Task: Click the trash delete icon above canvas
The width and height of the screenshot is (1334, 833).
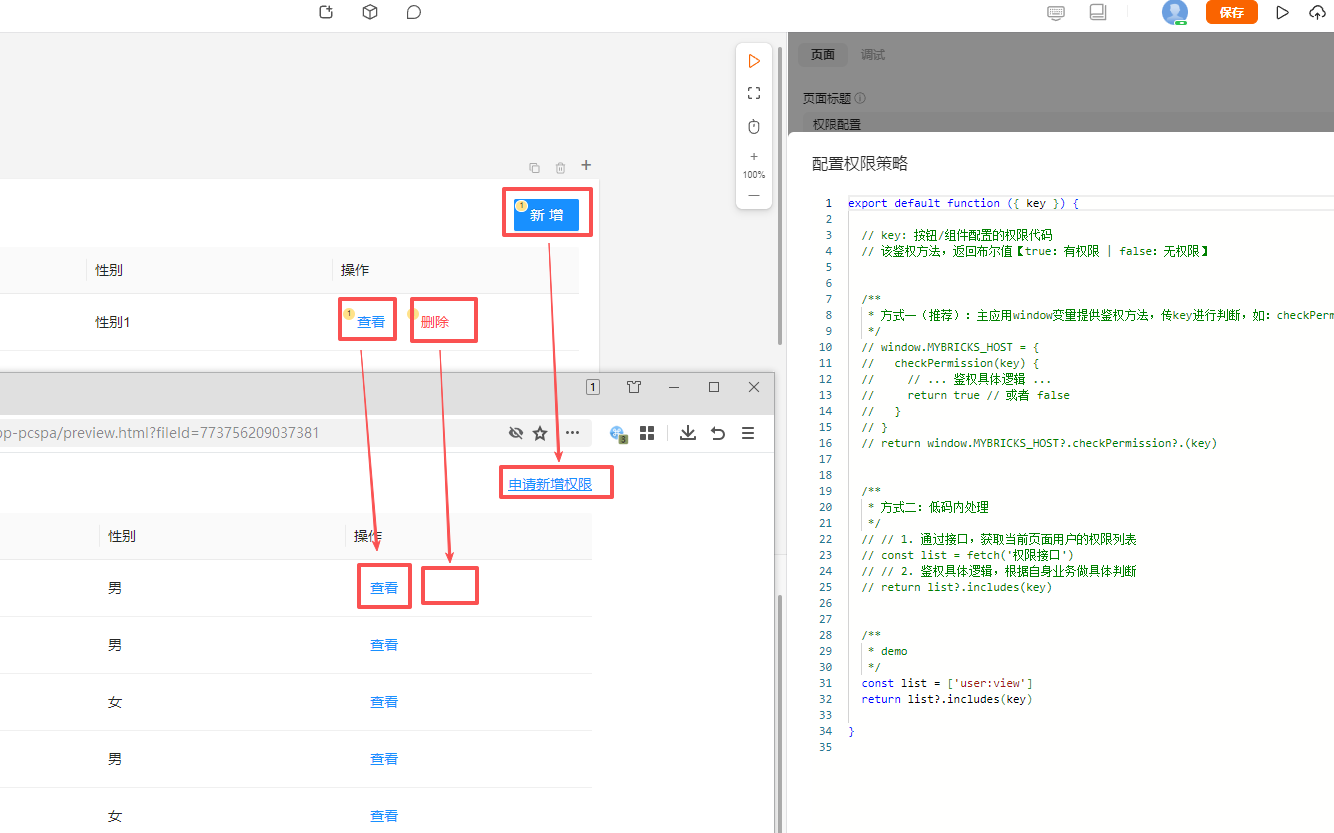Action: tap(560, 167)
